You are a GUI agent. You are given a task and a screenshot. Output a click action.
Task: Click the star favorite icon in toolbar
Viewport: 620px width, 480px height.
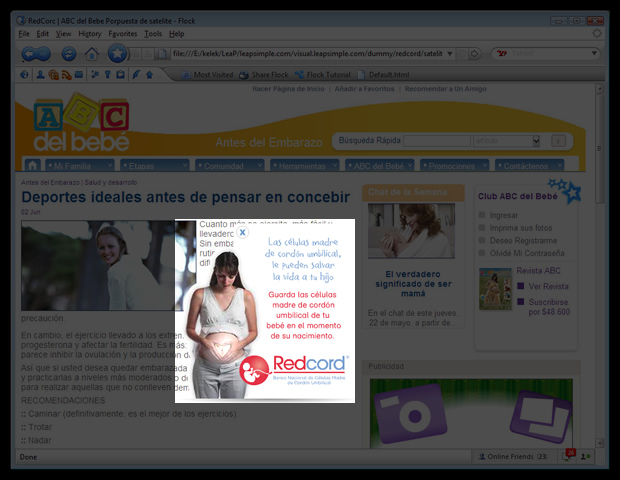(118, 53)
